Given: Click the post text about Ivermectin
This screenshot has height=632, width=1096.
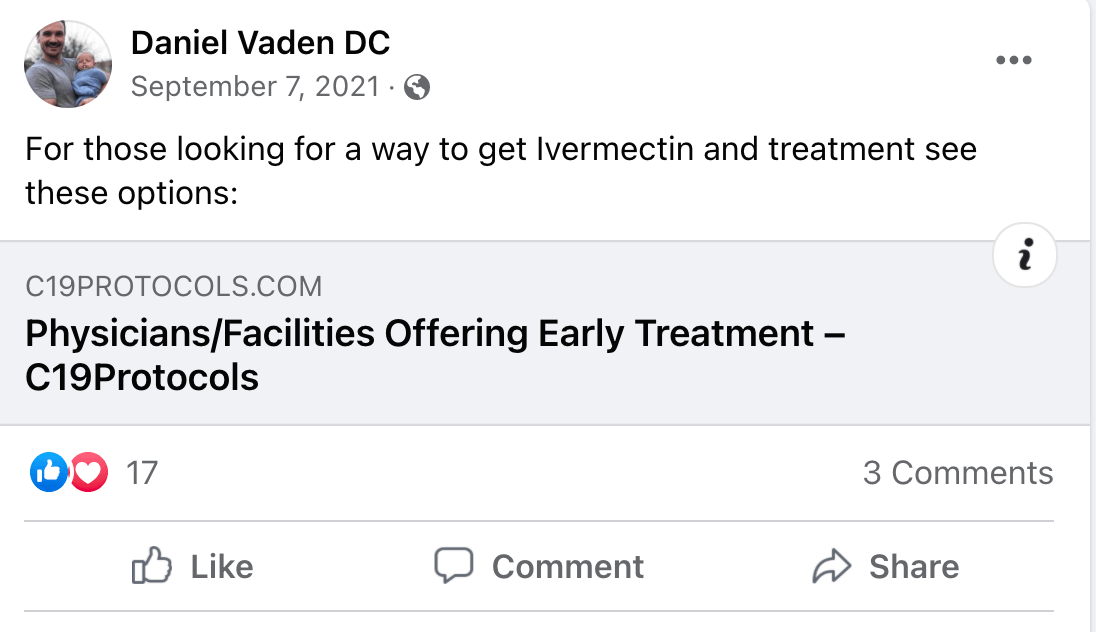Looking at the screenshot, I should 500,171.
